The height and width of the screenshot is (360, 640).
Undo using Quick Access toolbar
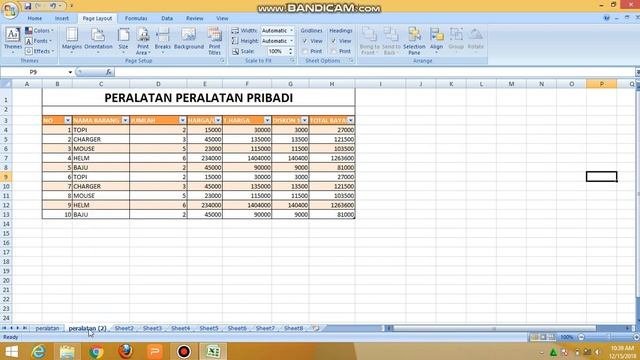pyautogui.click(x=53, y=6)
